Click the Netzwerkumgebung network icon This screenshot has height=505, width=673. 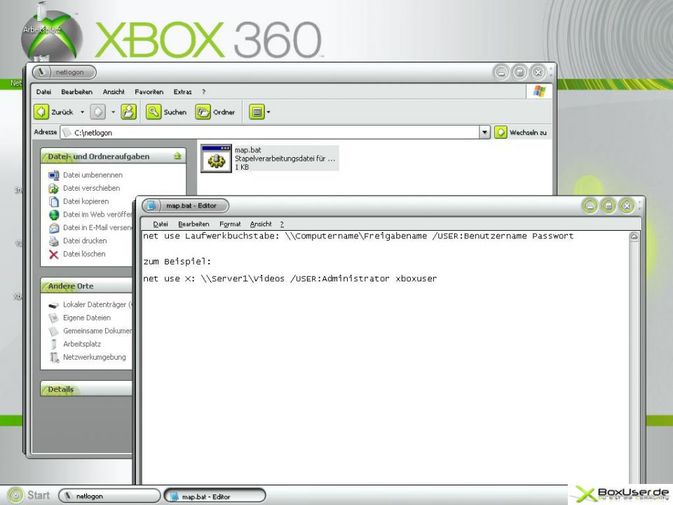(54, 357)
